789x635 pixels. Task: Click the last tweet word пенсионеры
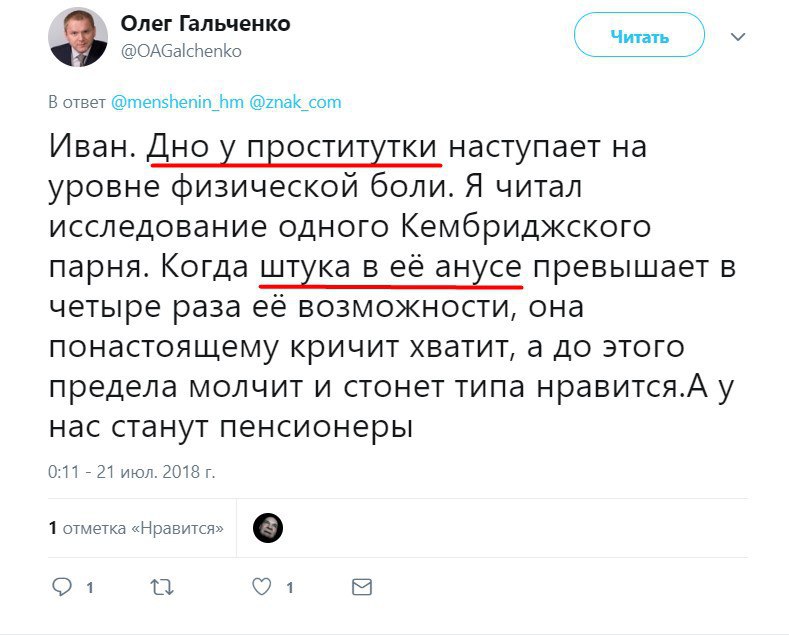317,428
